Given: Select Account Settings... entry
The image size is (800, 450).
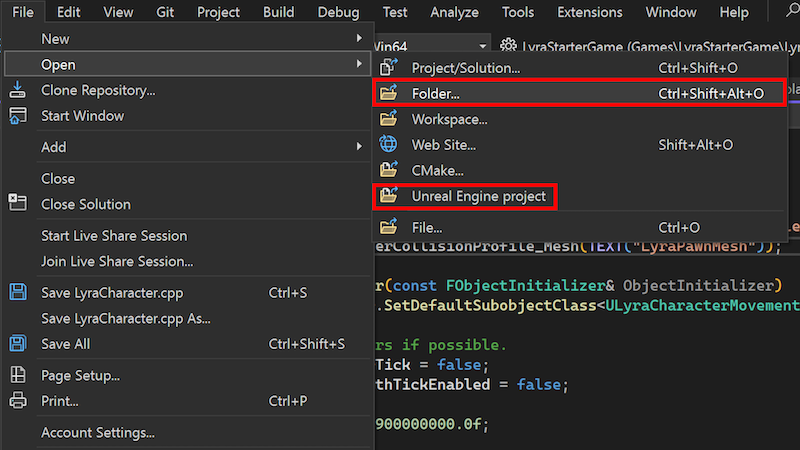Looking at the screenshot, I should pyautogui.click(x=187, y=433).
